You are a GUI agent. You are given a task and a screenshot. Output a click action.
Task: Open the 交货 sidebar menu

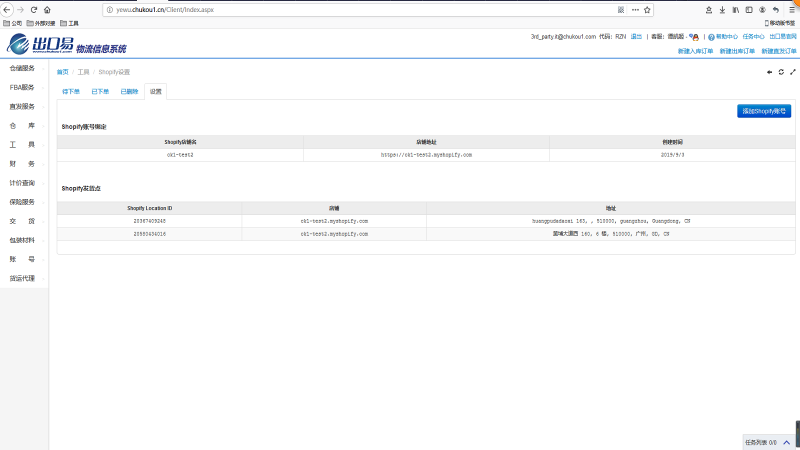[x=24, y=221]
